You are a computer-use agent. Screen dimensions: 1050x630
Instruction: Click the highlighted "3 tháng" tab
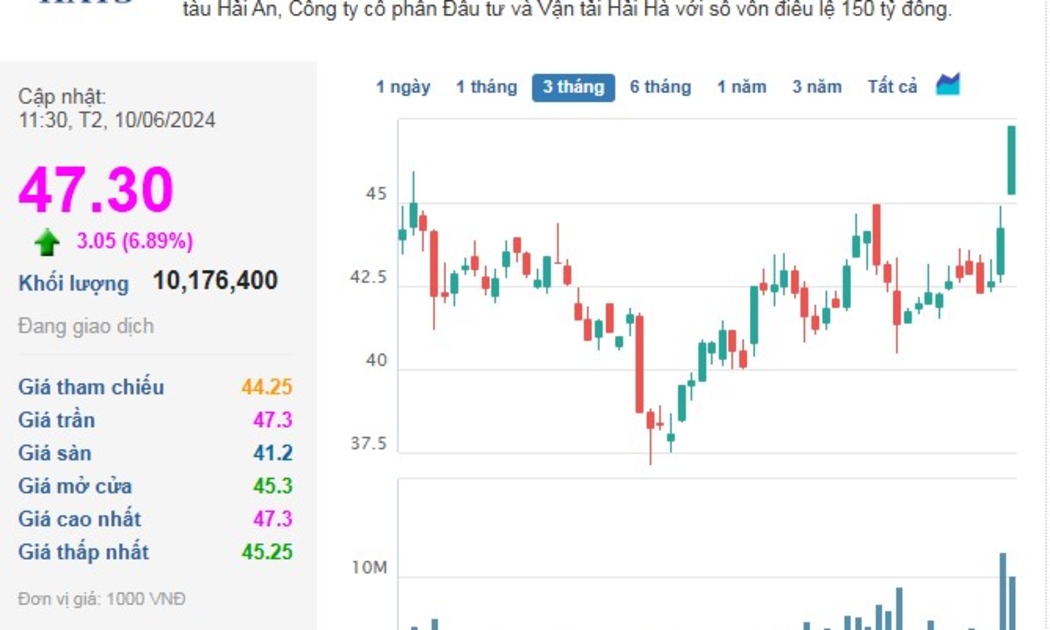click(x=573, y=87)
